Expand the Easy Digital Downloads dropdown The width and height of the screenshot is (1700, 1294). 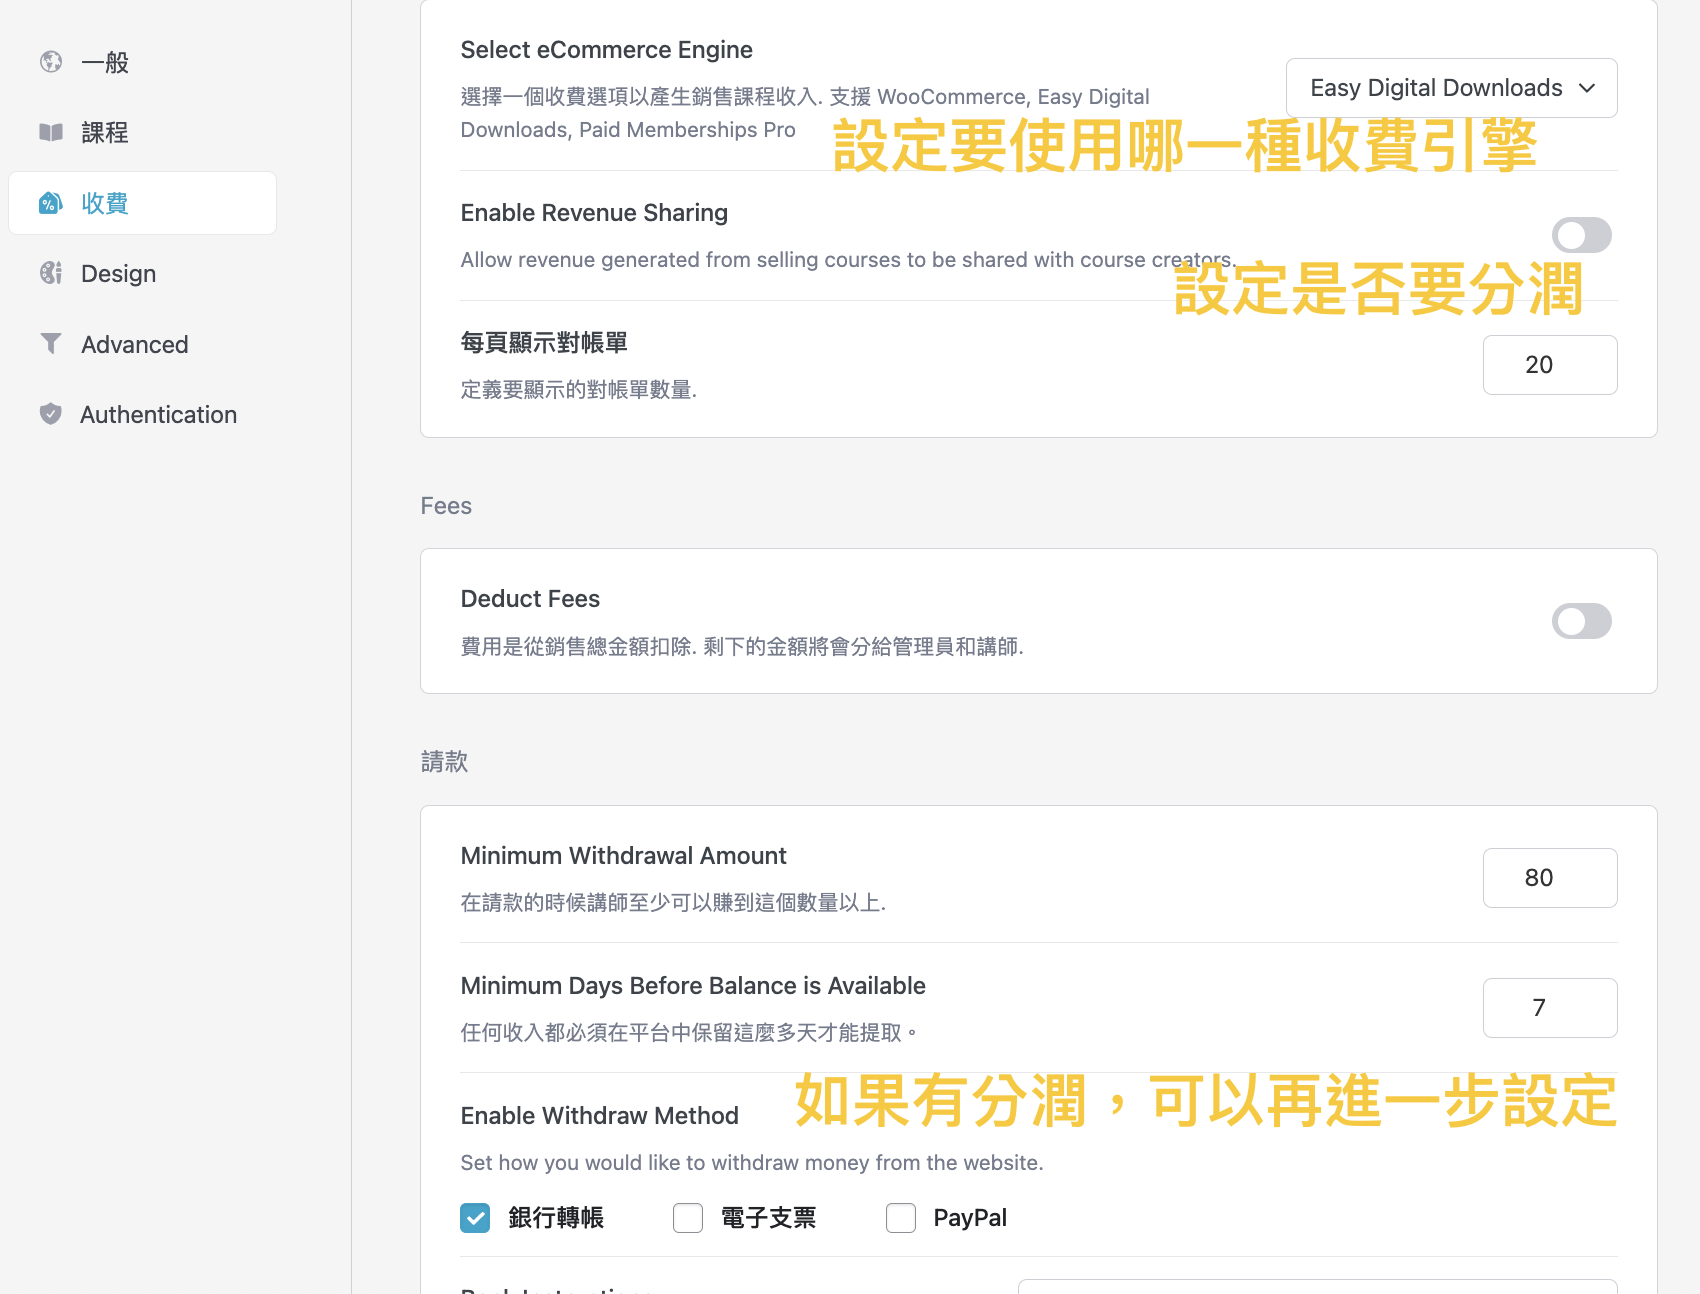point(1451,88)
